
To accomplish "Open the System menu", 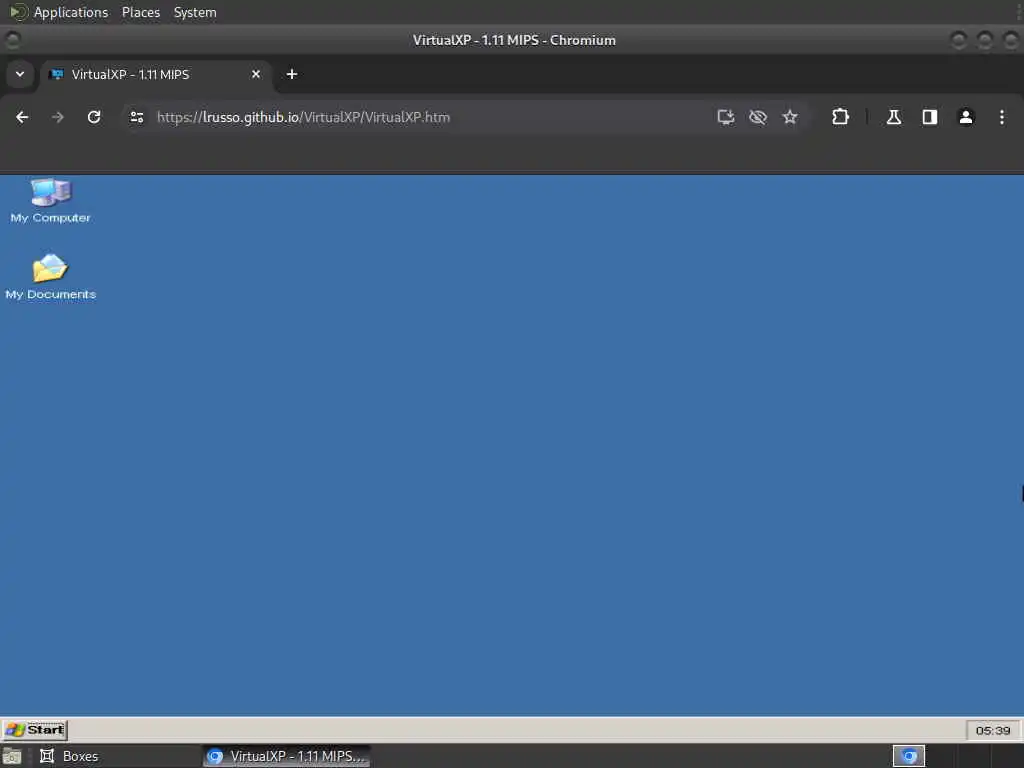I will (195, 12).
